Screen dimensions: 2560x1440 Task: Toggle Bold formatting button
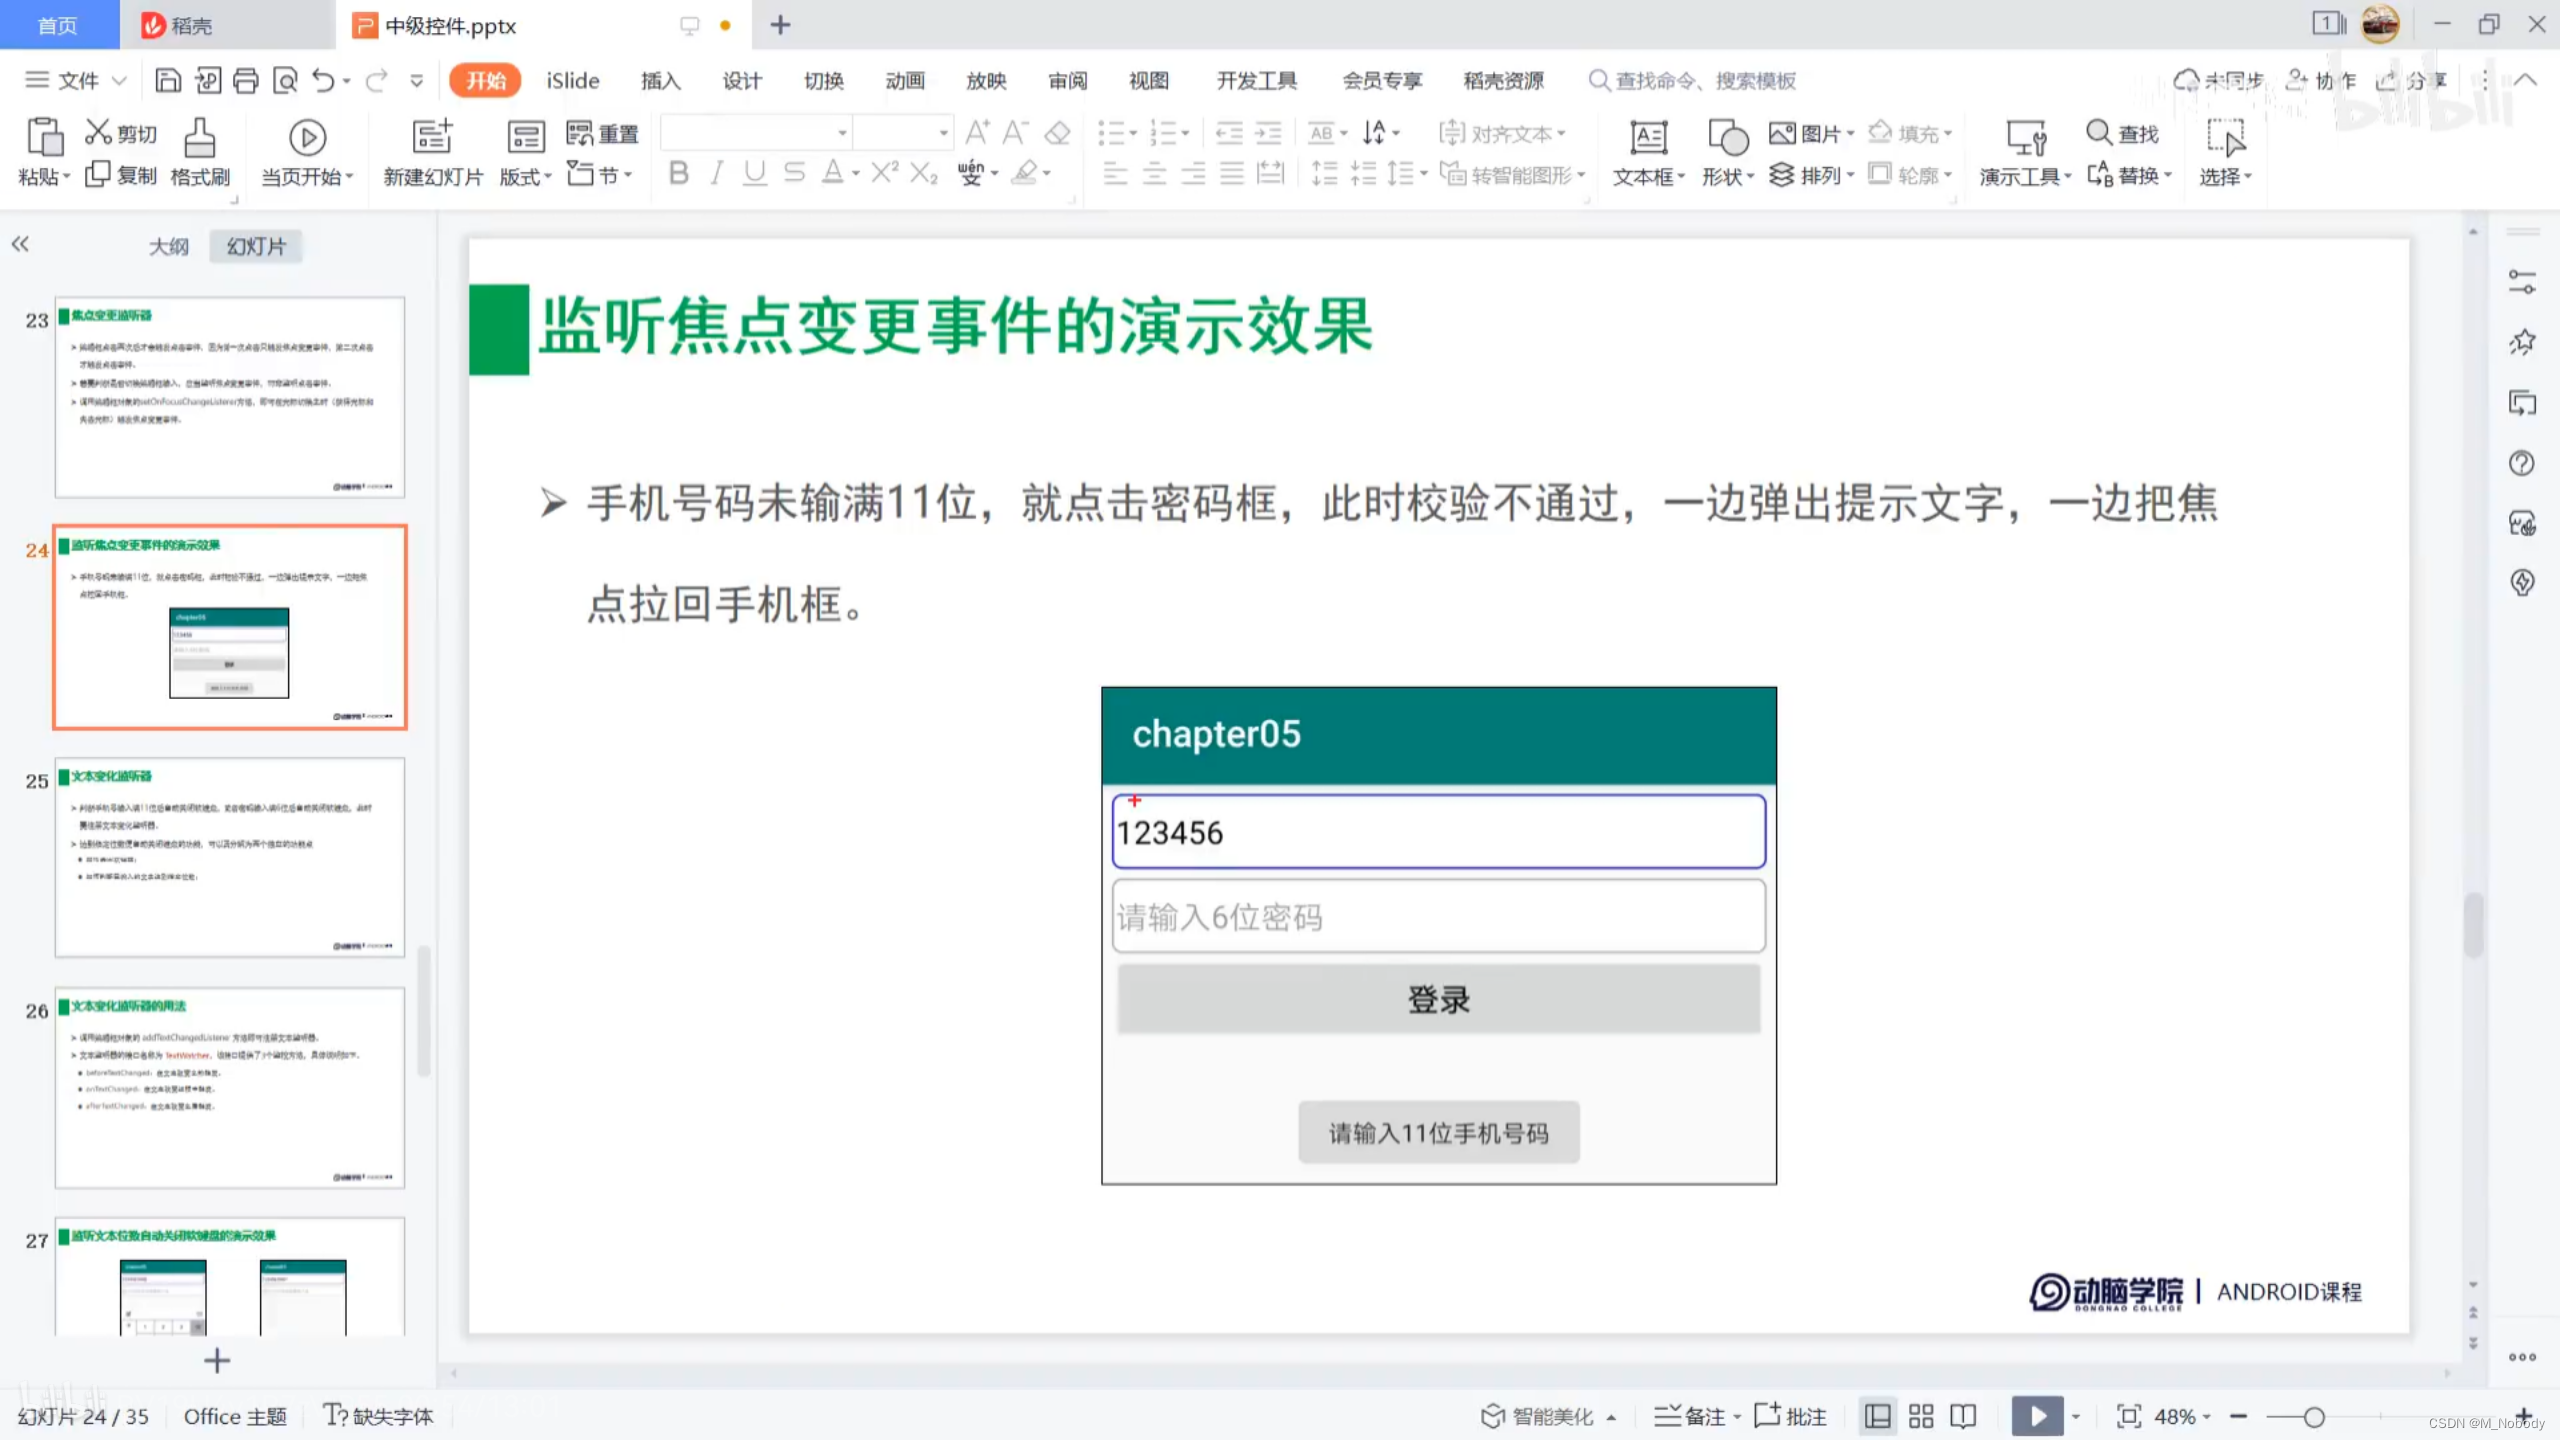(x=679, y=174)
